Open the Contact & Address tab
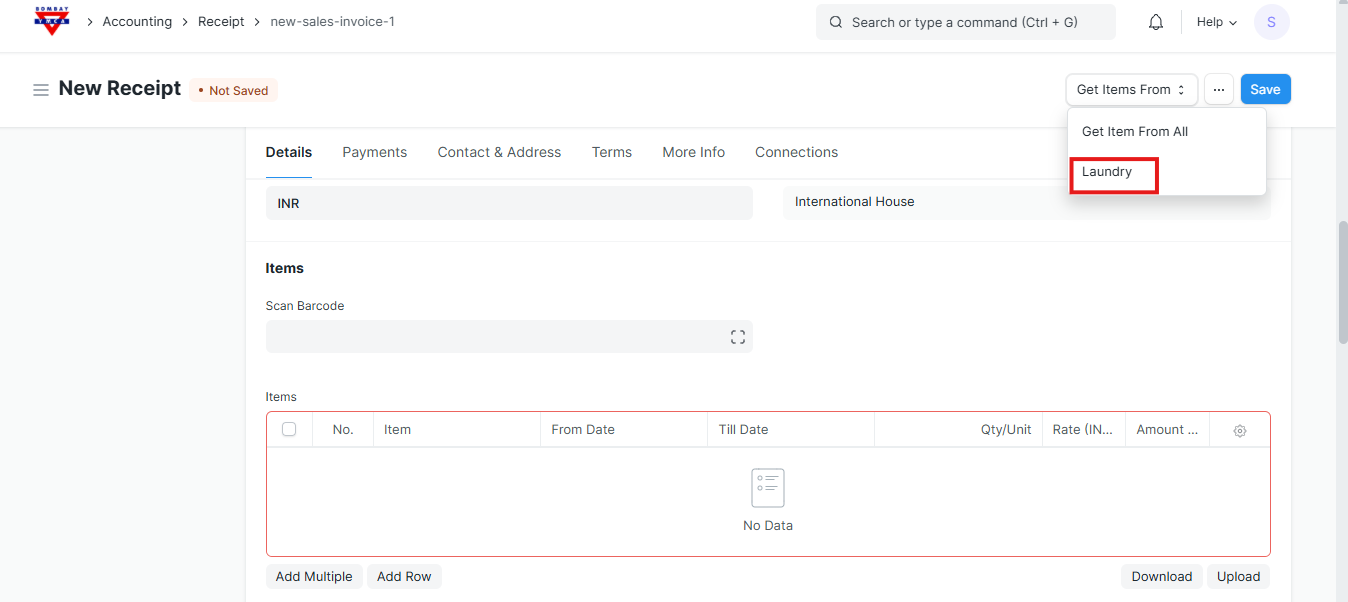This screenshot has height=602, width=1348. point(499,152)
